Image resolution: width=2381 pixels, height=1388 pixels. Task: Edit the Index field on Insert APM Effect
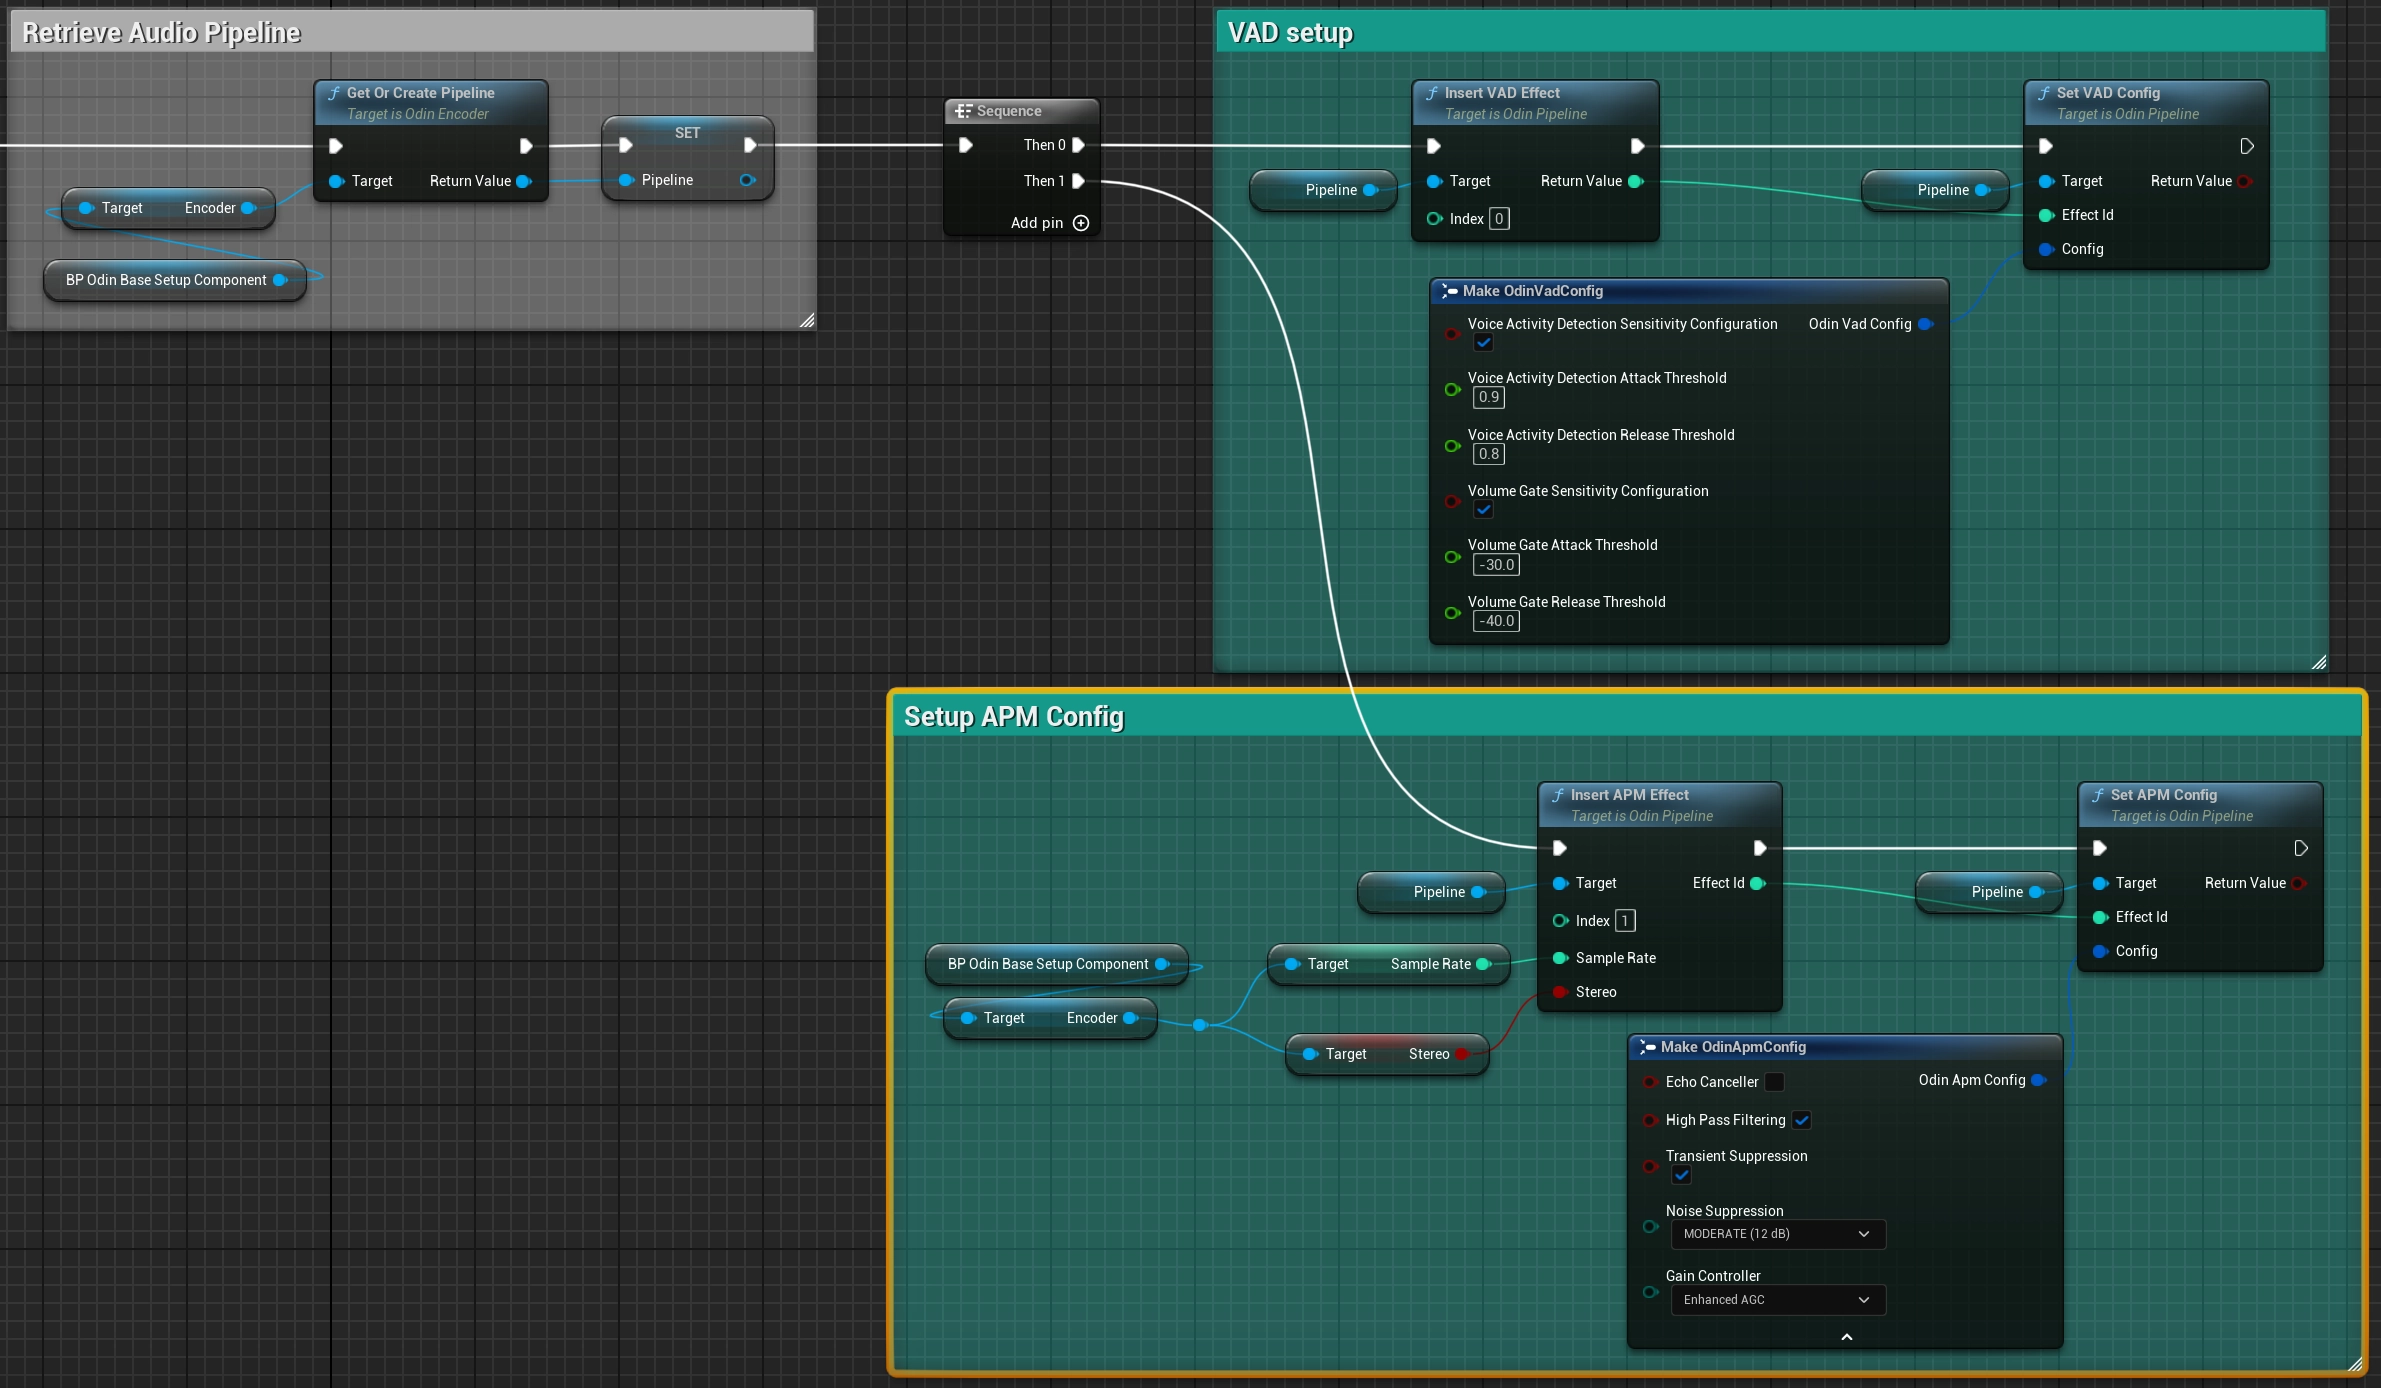click(1625, 921)
